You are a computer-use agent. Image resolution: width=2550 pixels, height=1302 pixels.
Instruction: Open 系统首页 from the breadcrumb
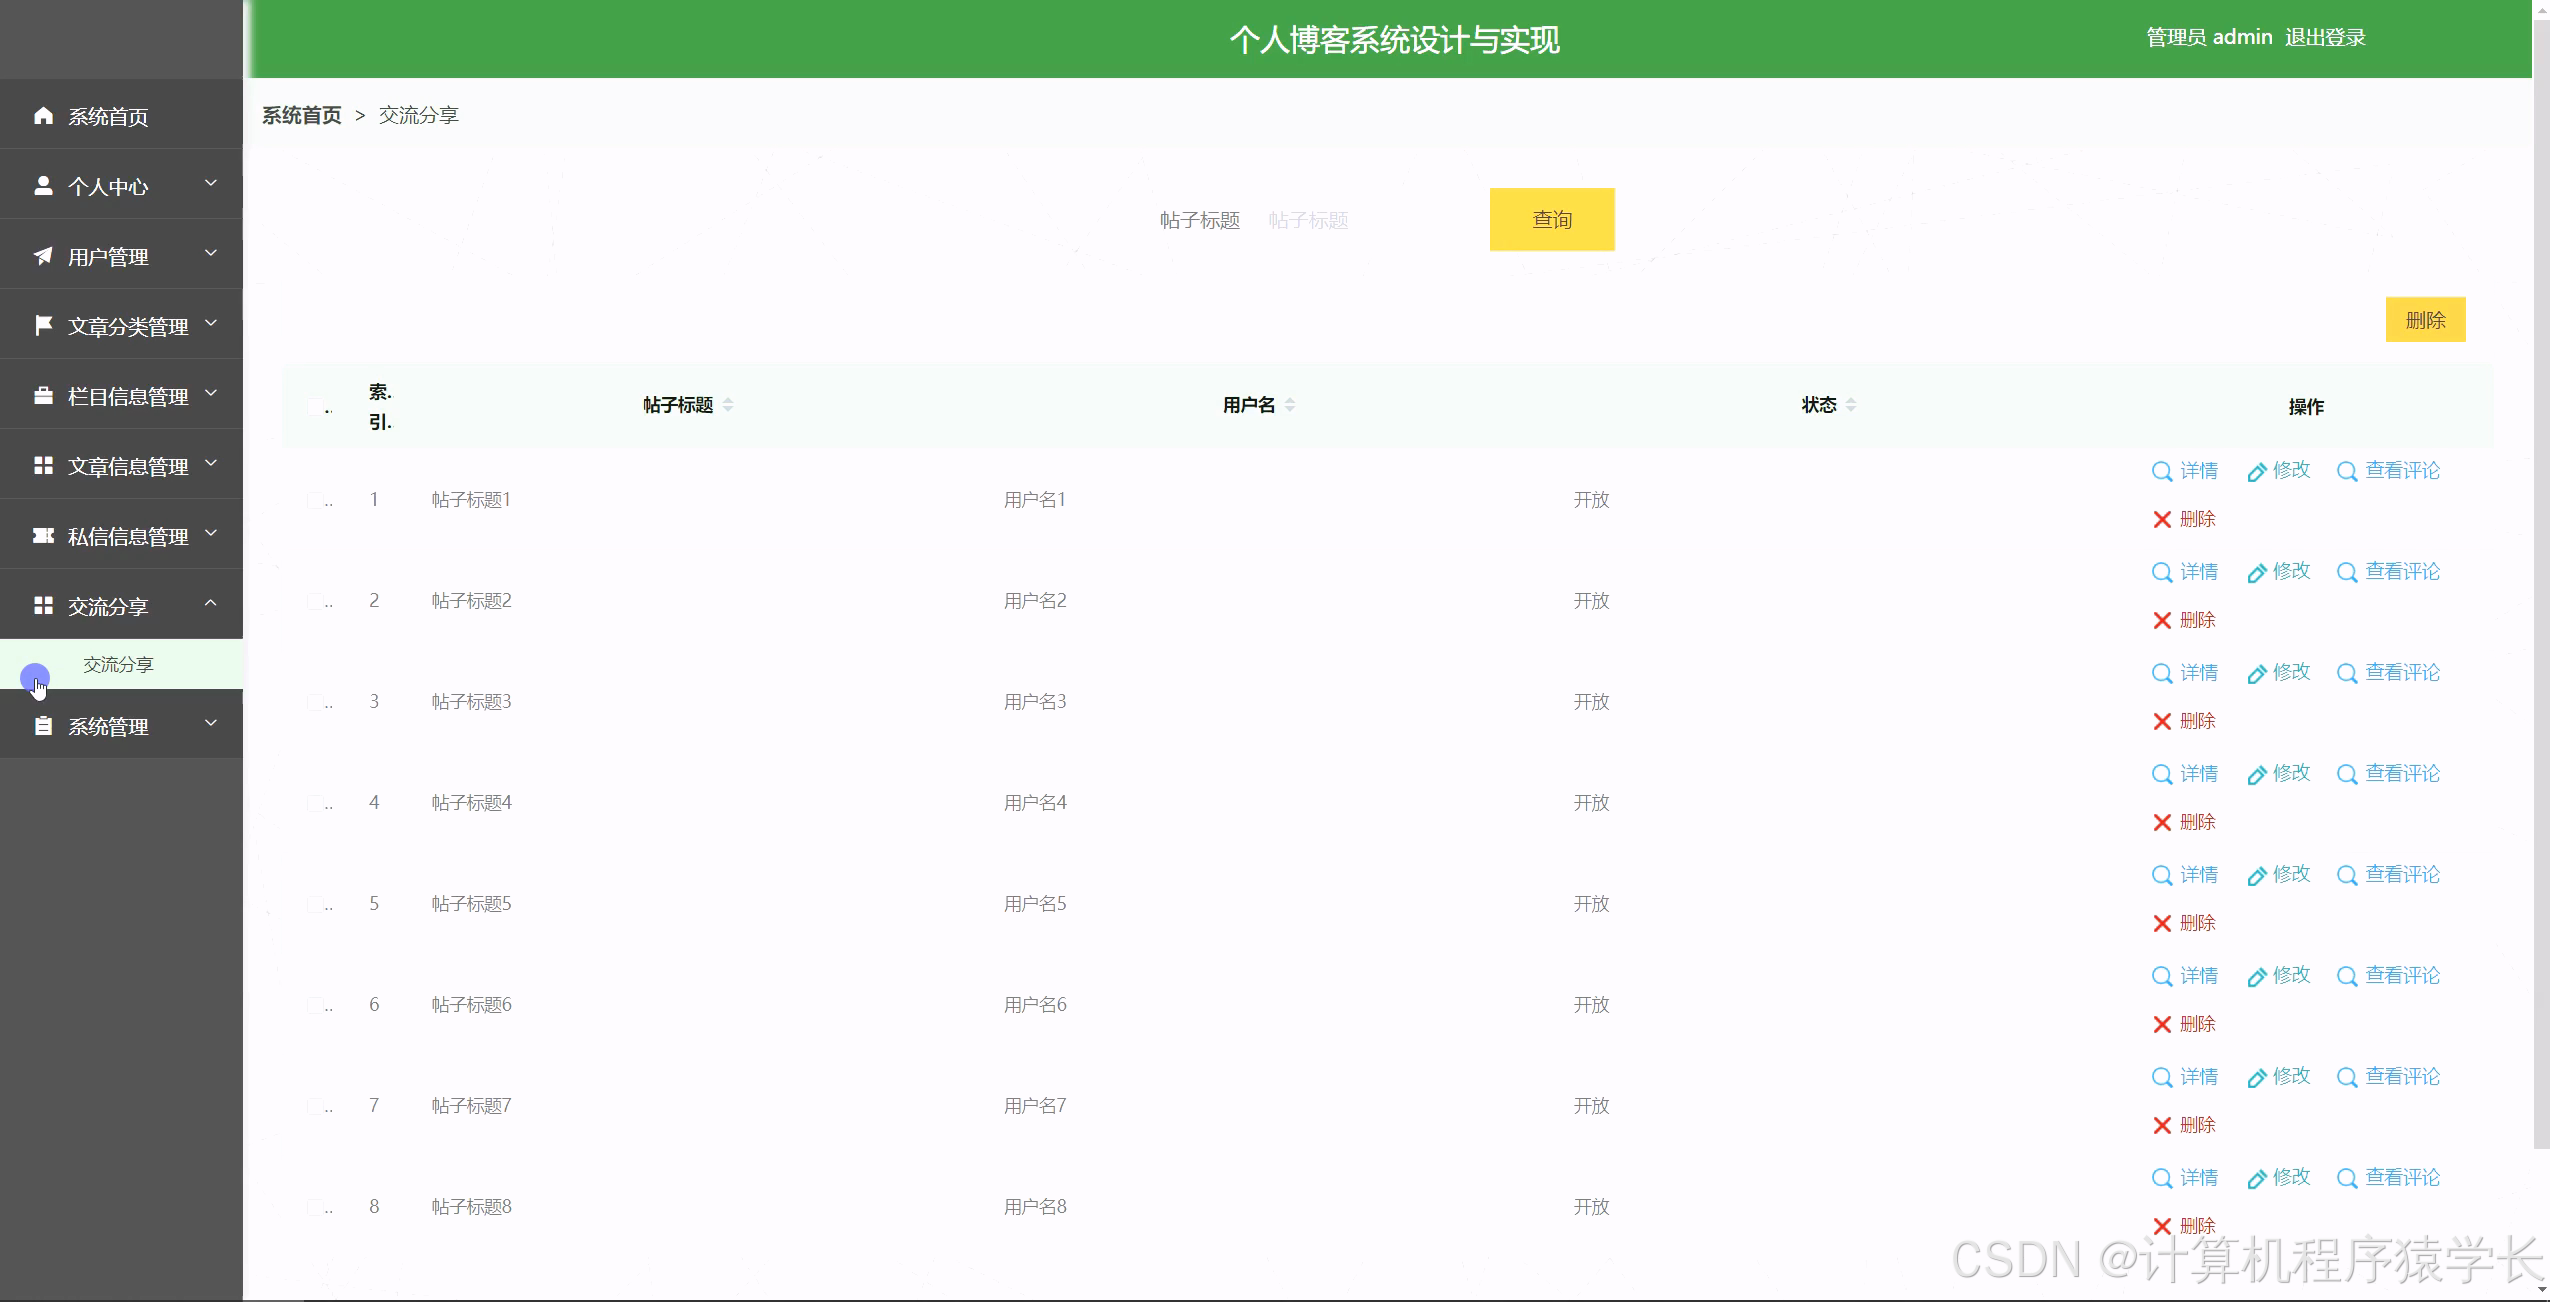301,115
